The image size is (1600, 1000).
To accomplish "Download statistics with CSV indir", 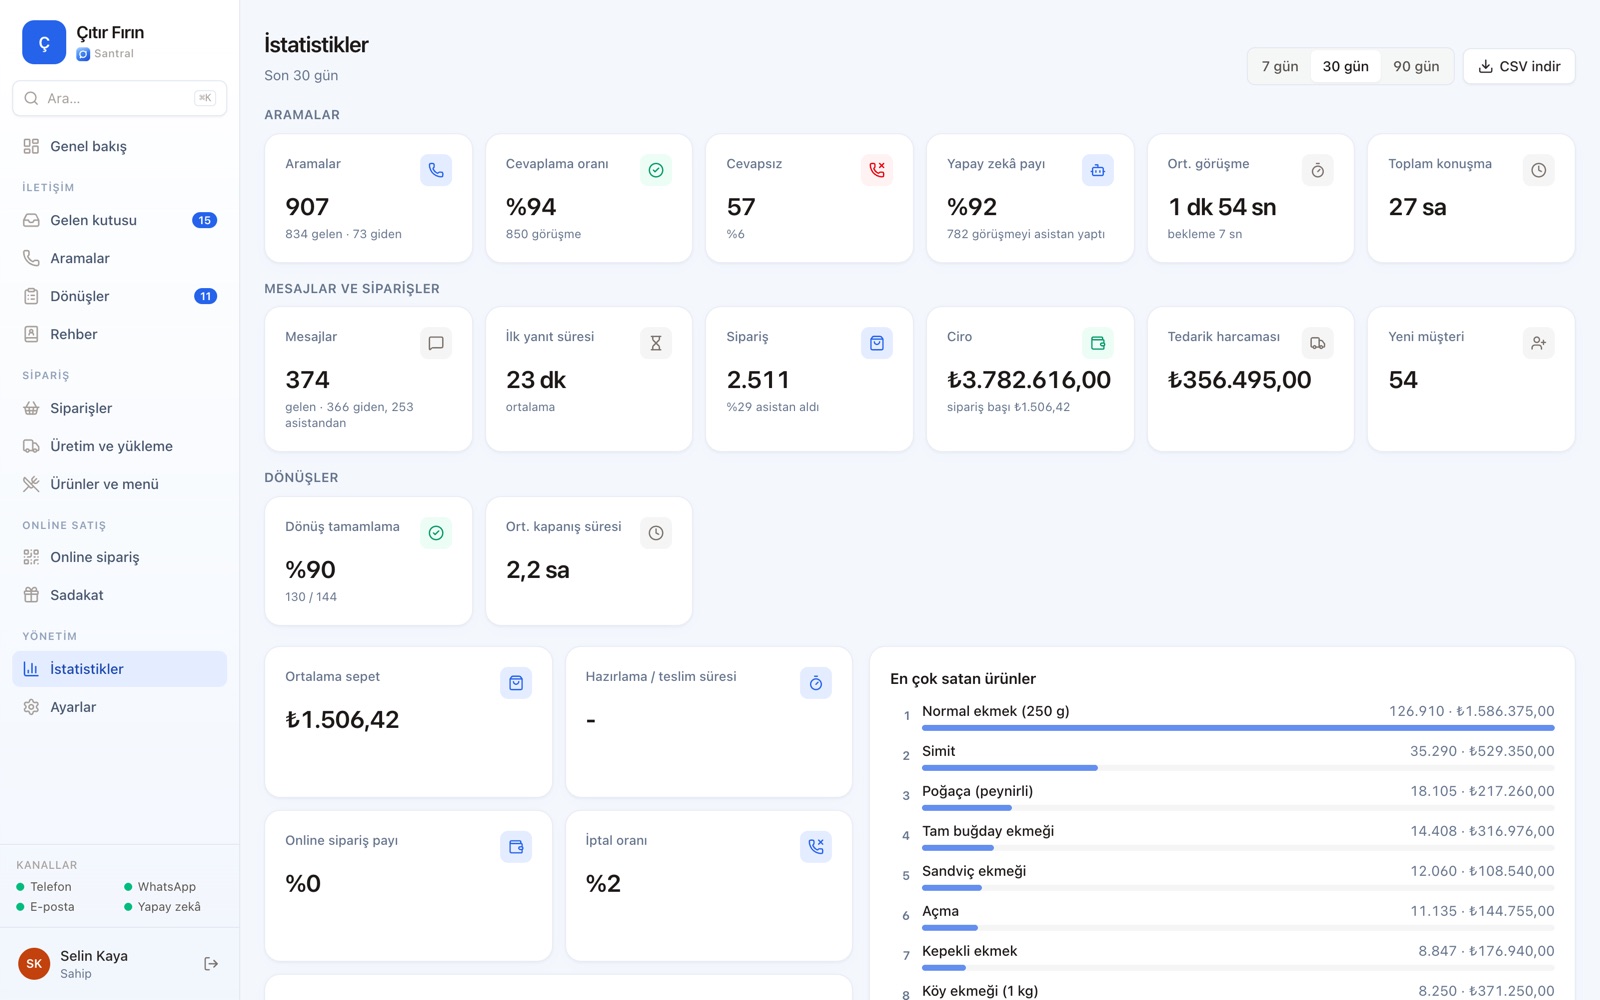I will pyautogui.click(x=1519, y=66).
